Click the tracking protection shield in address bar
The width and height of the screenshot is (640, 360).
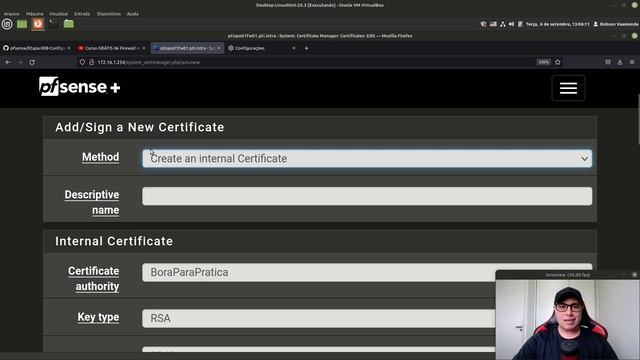82,62
